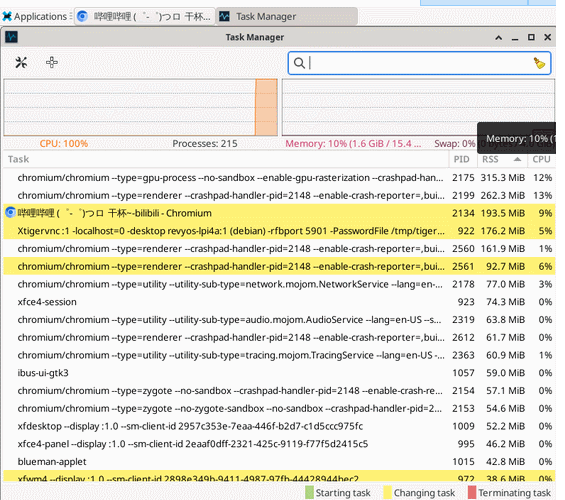
Task: Select the blueman-applet process row
Action: point(279,461)
